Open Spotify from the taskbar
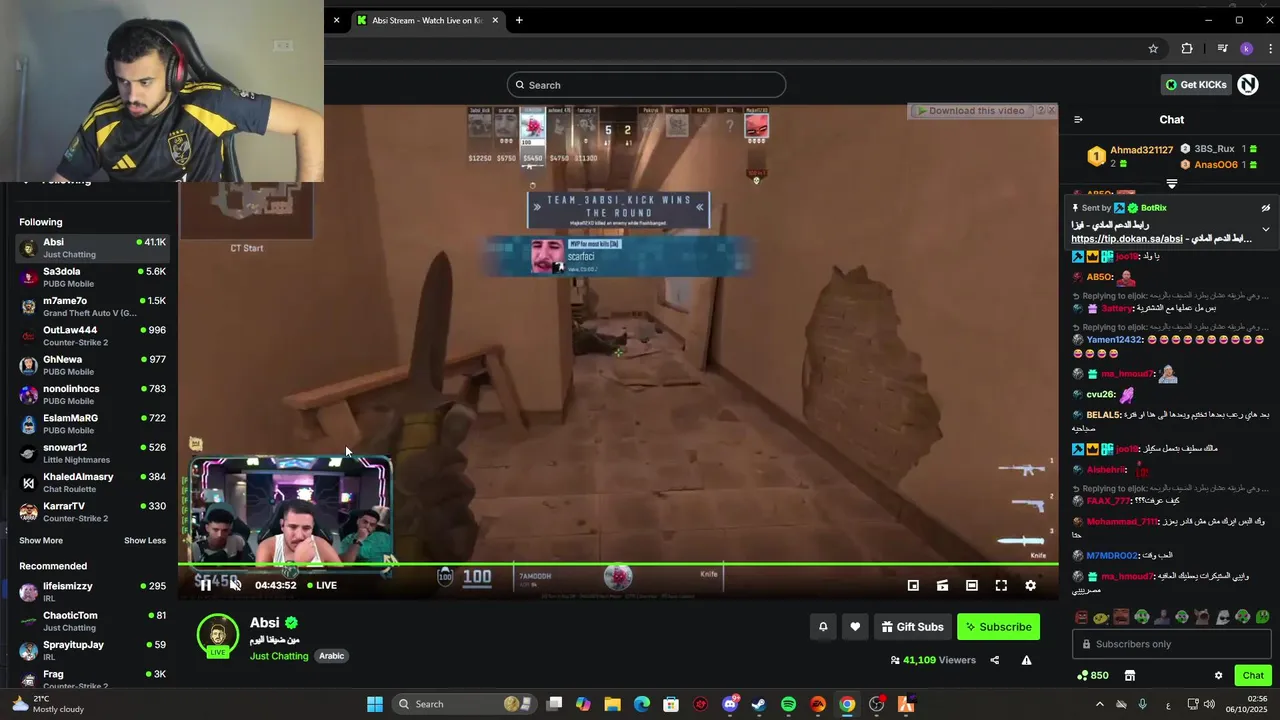This screenshot has width=1280, height=720. pos(788,704)
